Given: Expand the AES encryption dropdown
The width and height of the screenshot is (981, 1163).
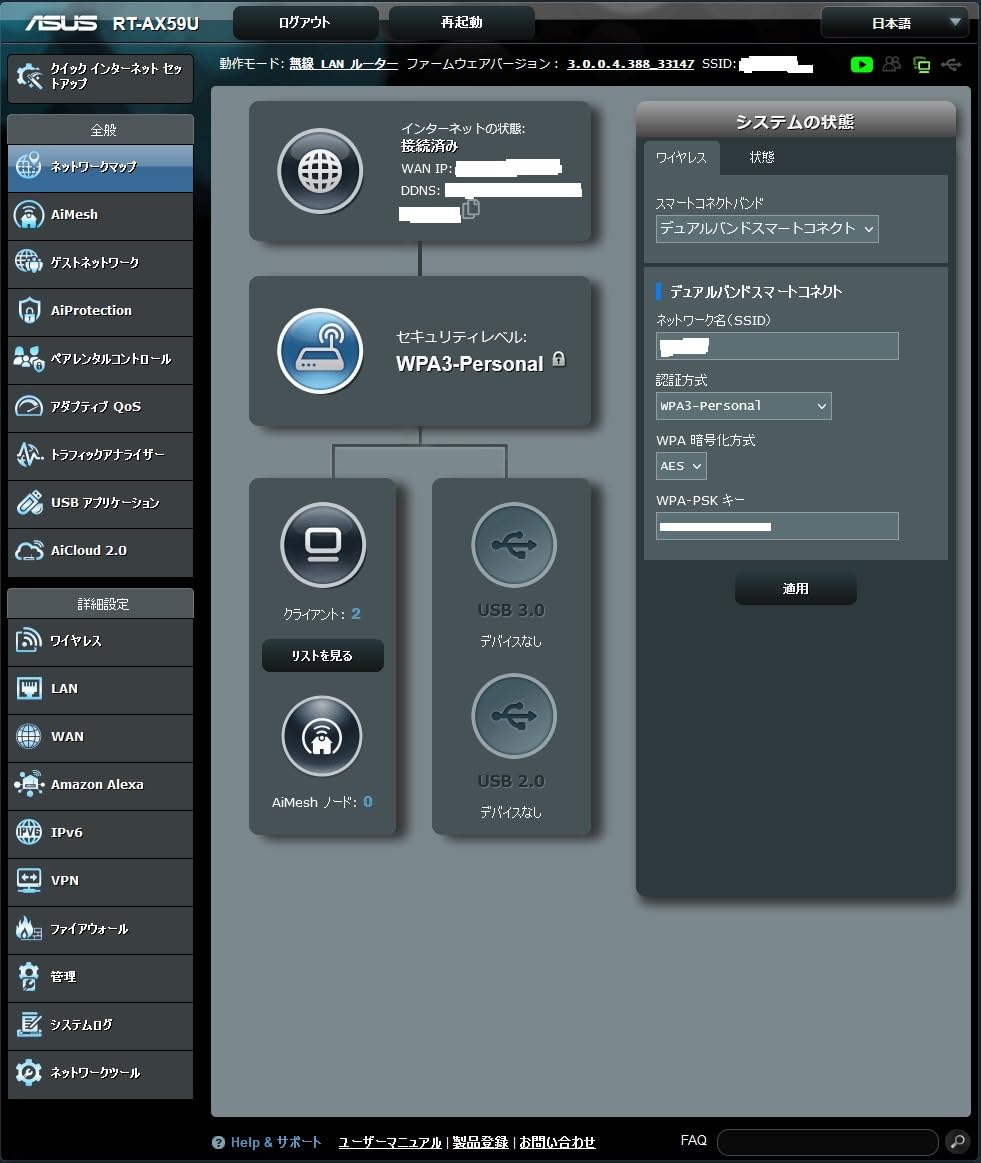Looking at the screenshot, I should (681, 466).
